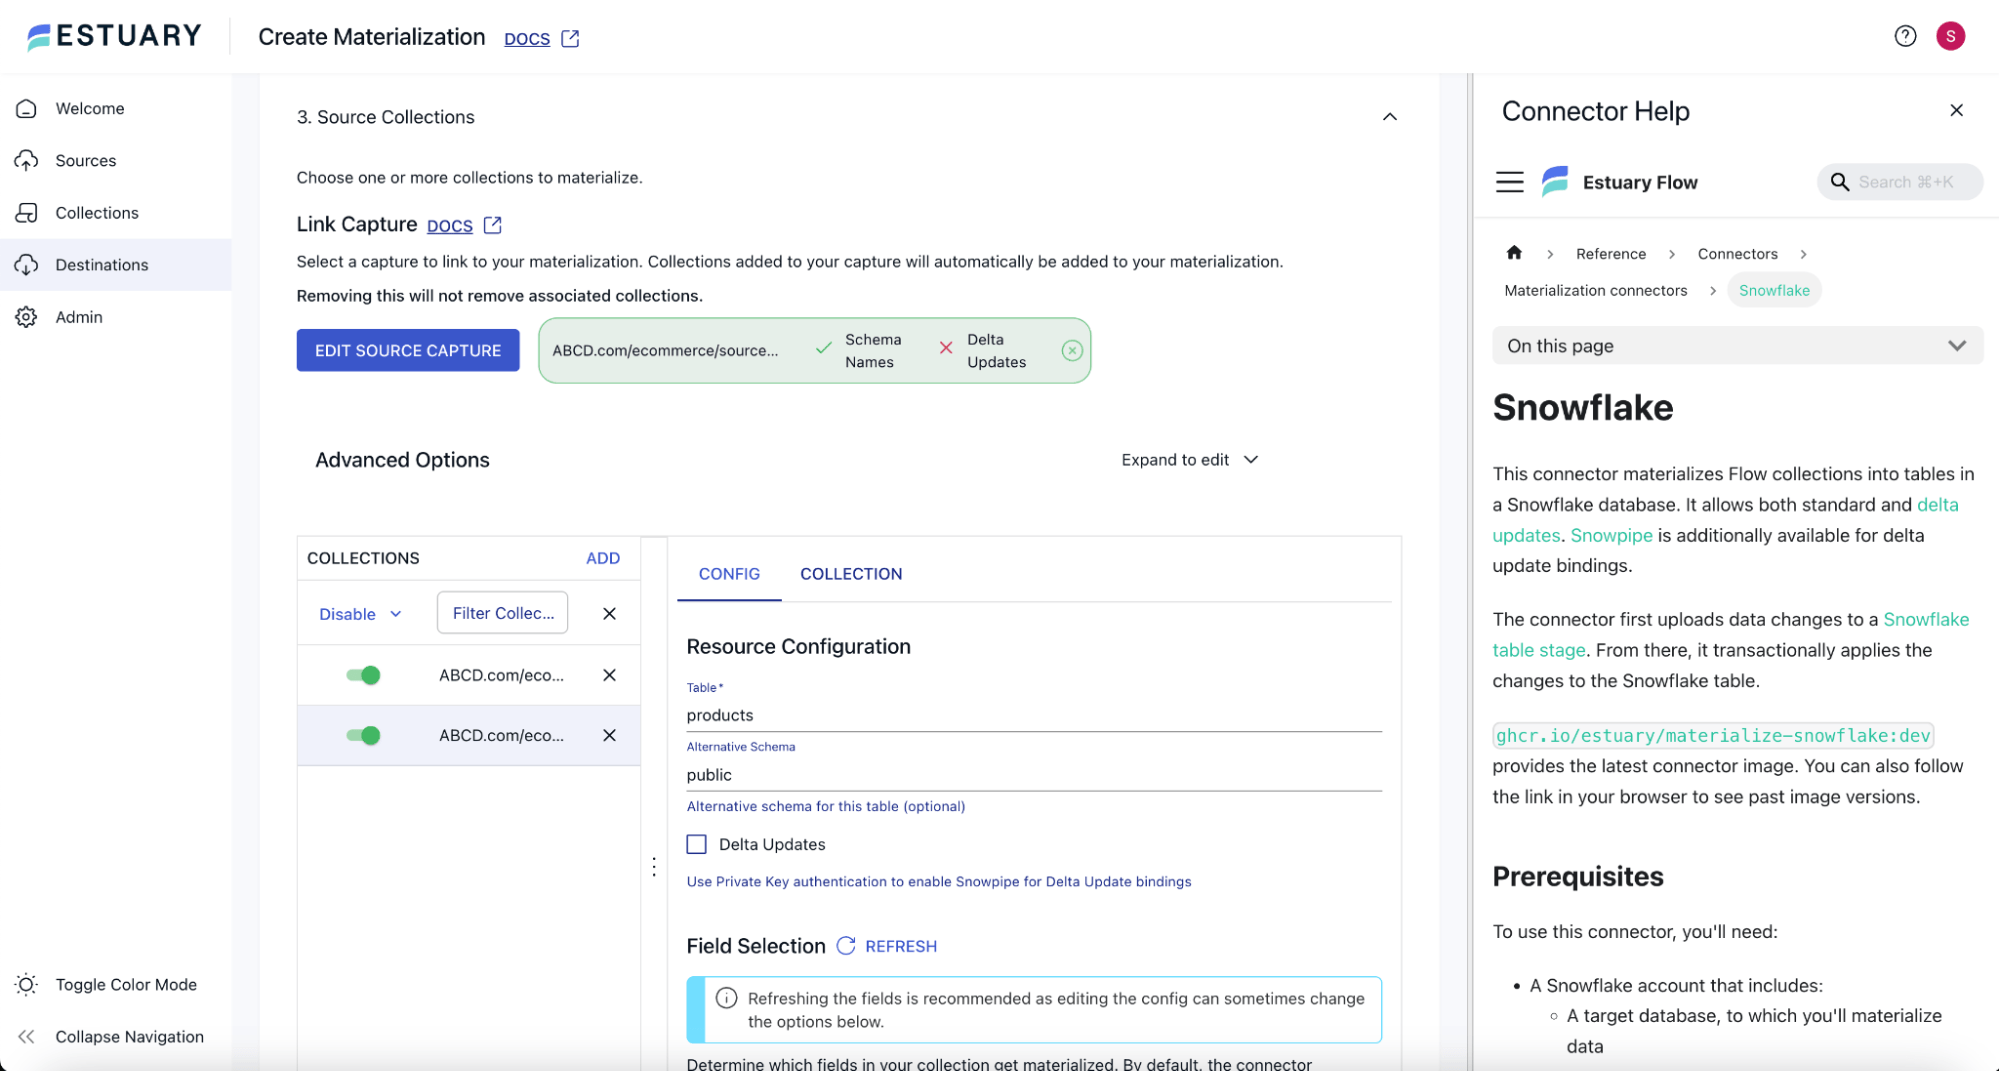The height and width of the screenshot is (1071, 1999).
Task: Close the Connector Help panel
Action: tap(1956, 110)
